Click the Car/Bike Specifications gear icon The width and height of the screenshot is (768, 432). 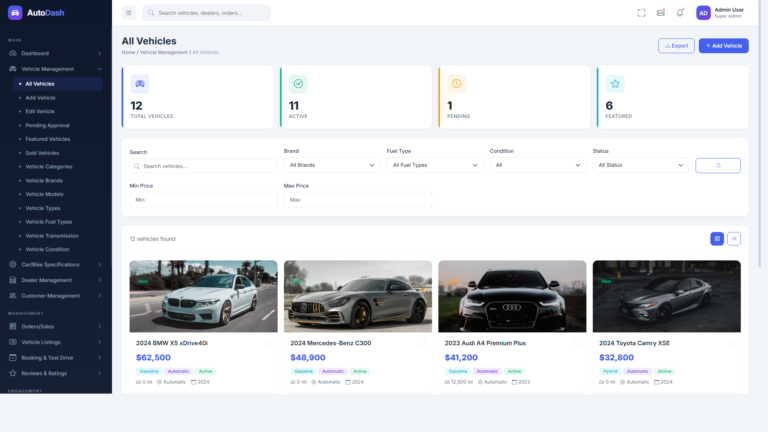pyautogui.click(x=13, y=264)
